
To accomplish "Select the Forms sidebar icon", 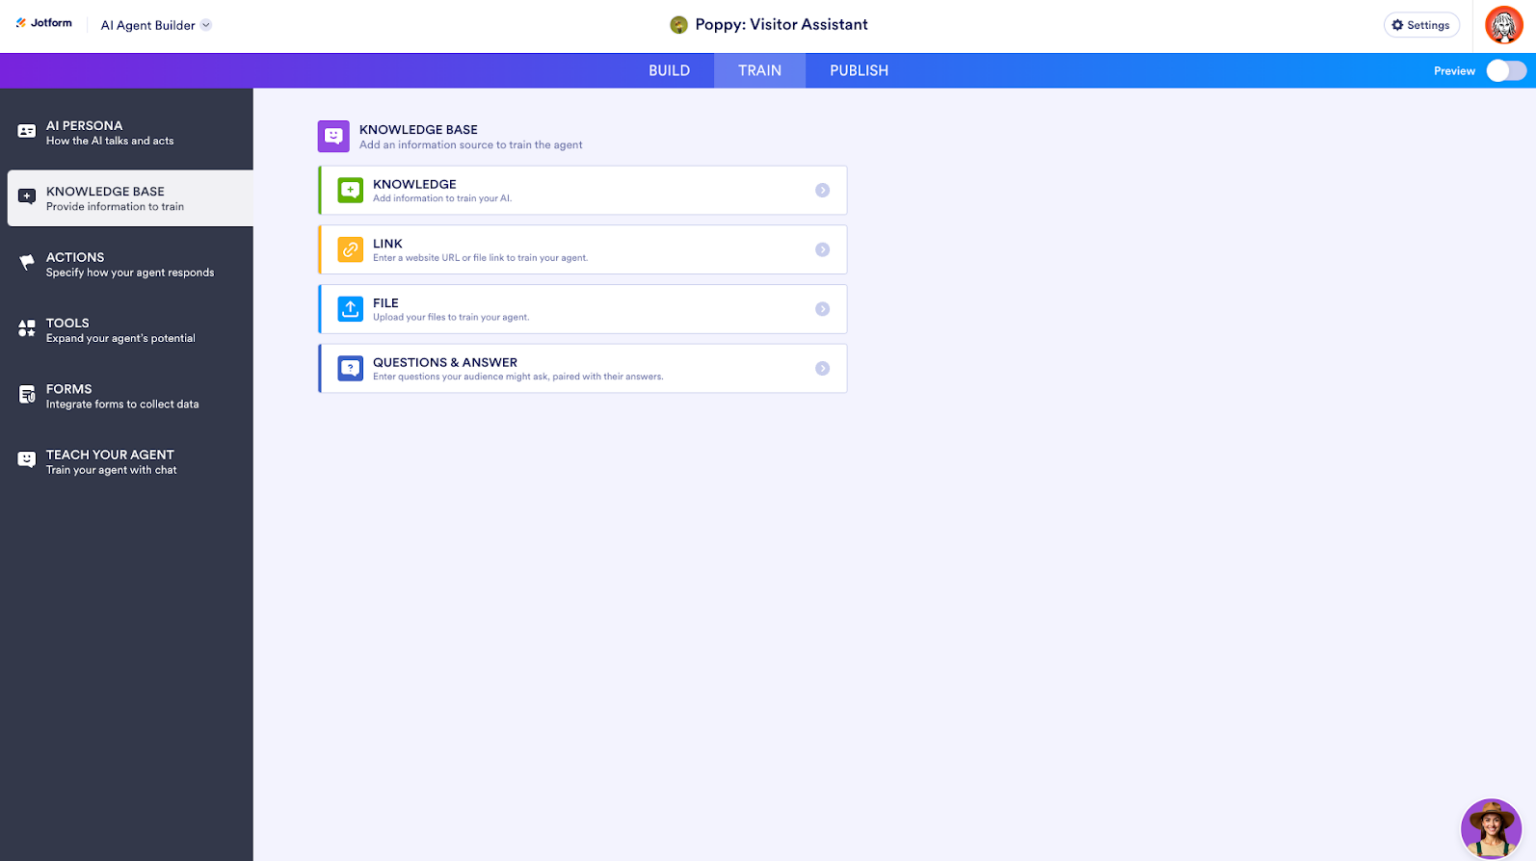I will coord(24,394).
